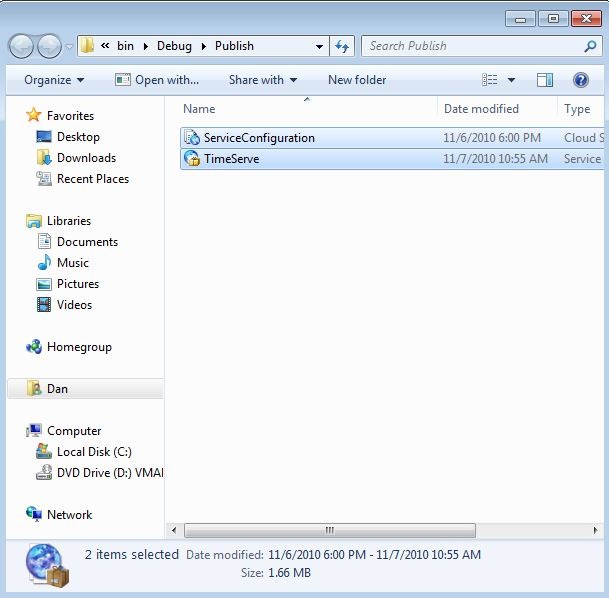609x598 pixels.
Task: Open Homegroup in sidebar
Action: coord(79,347)
